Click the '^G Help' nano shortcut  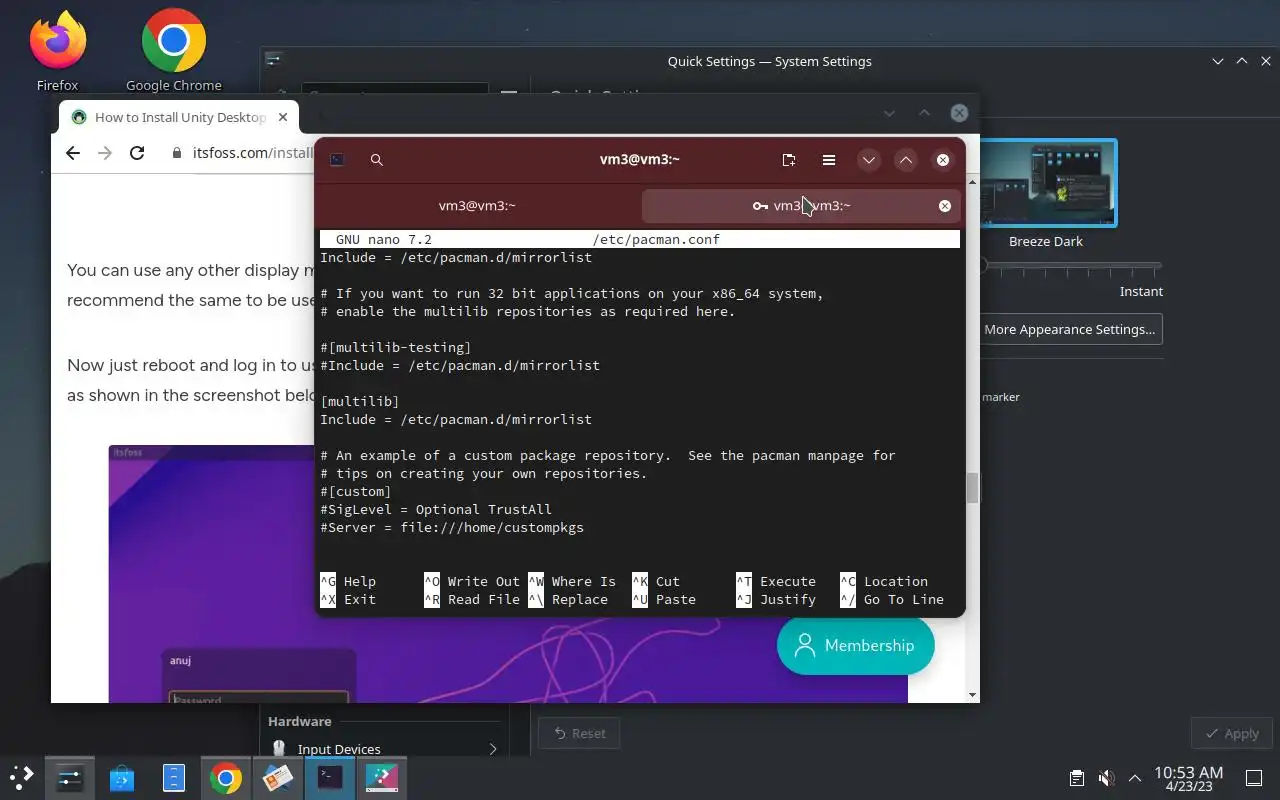point(348,581)
